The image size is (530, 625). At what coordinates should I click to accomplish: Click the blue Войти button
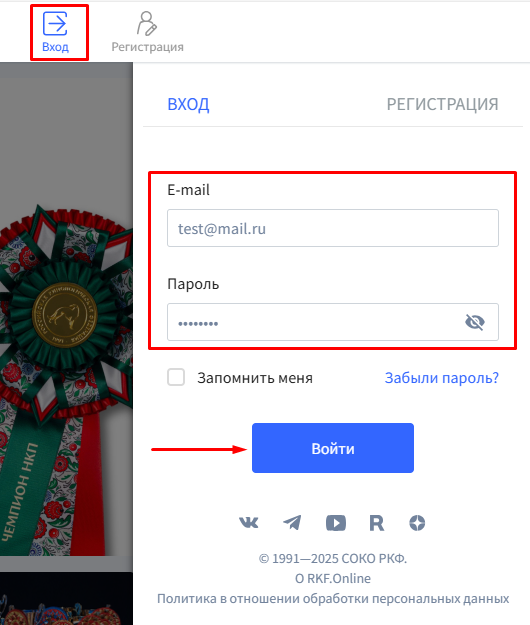[x=333, y=448]
